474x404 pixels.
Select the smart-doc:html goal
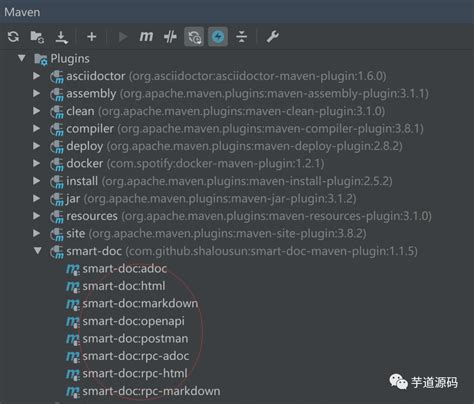[x=124, y=286]
